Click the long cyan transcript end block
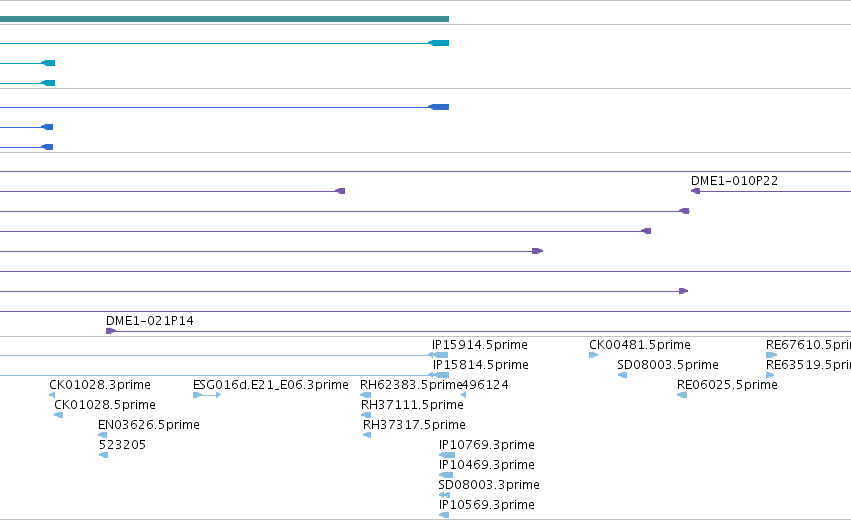Viewport: 851px width, 520px height. tap(439, 43)
